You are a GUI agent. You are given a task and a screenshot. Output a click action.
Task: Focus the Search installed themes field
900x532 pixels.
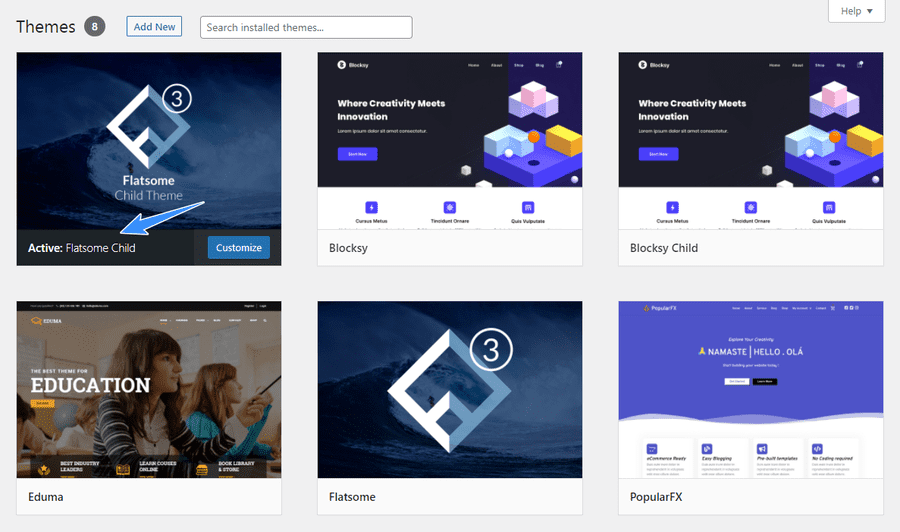306,27
